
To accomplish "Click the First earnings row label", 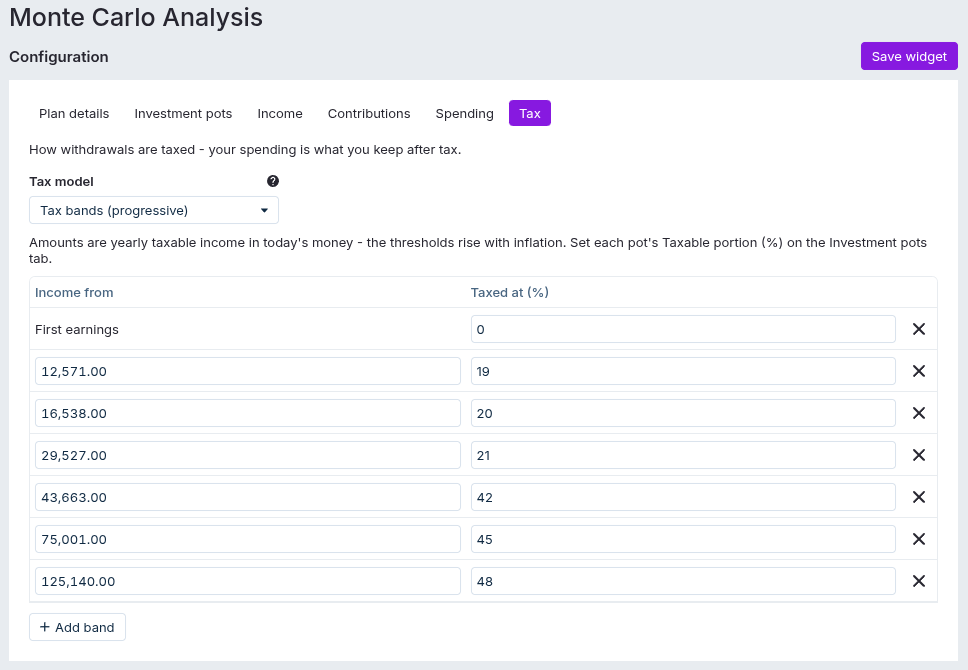I will tap(77, 330).
